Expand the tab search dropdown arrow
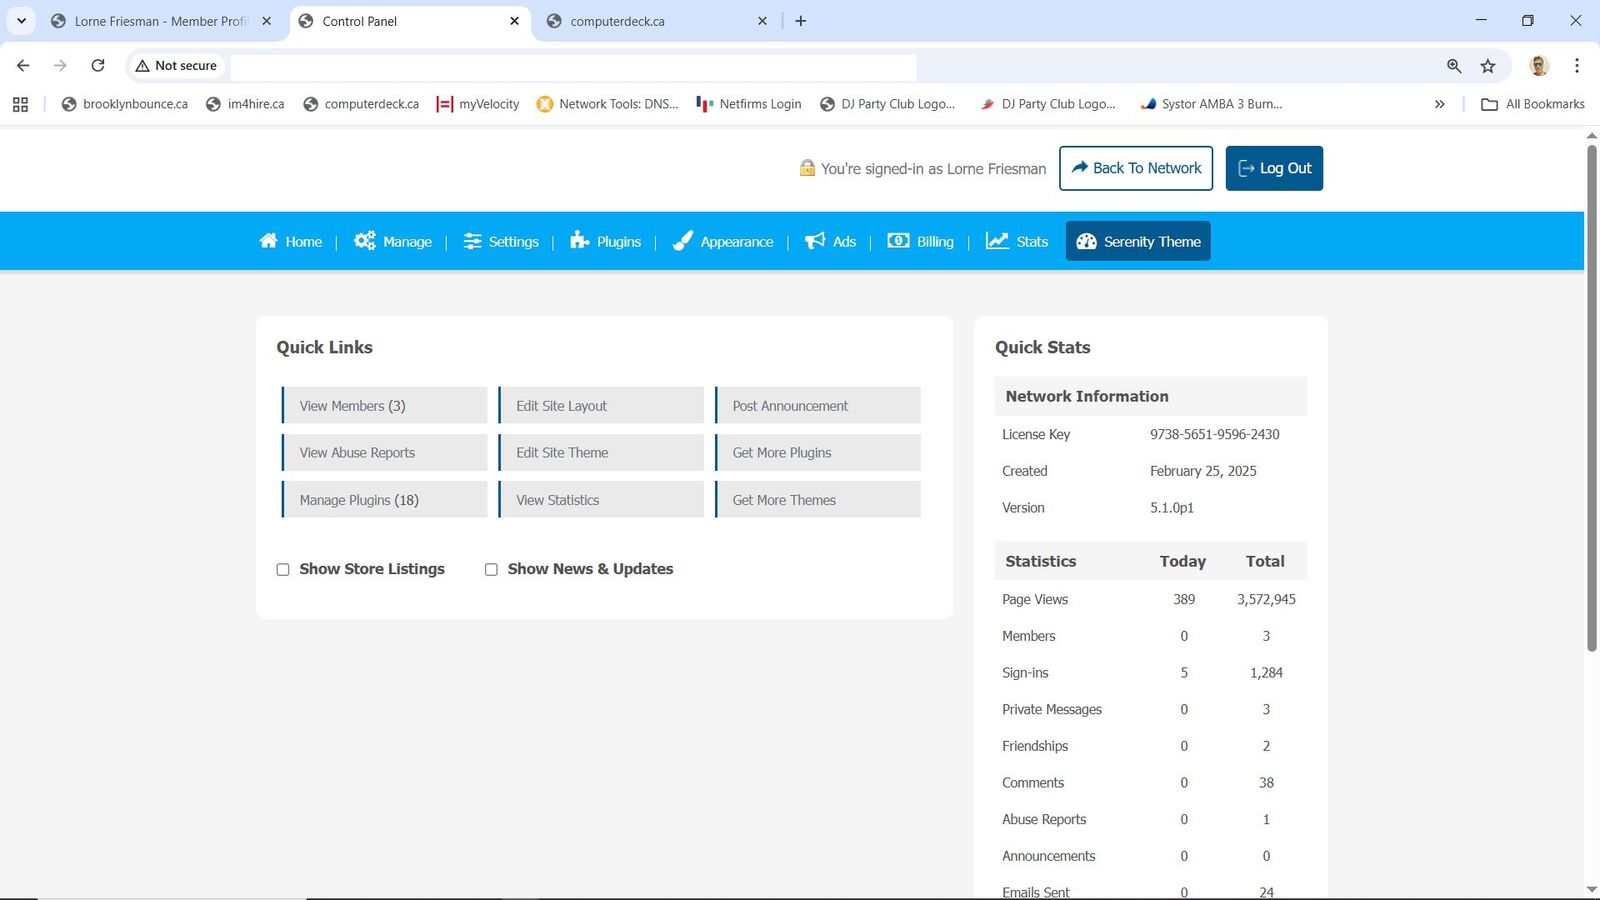 (x=21, y=21)
